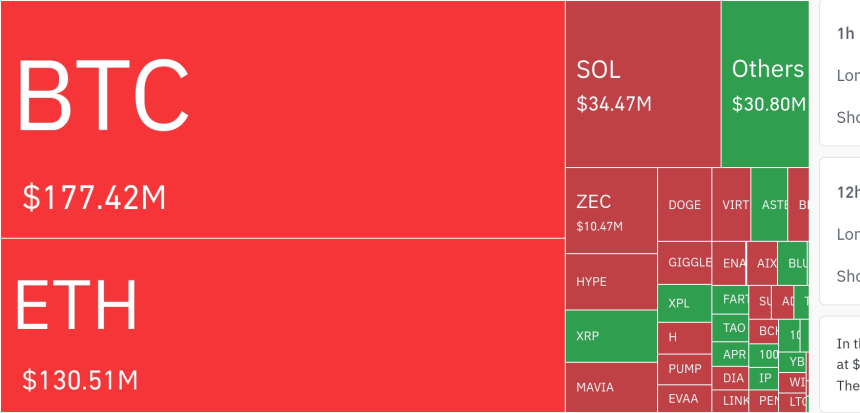Viewport: 860px width, 413px height.
Task: Select the VIRT tile
Action: (x=731, y=205)
